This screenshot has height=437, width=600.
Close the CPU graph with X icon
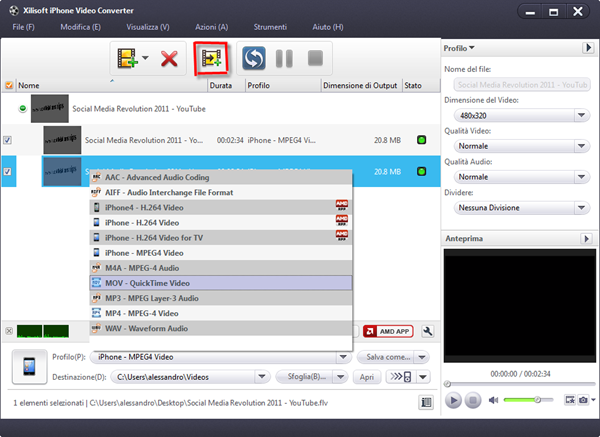pos(9,331)
